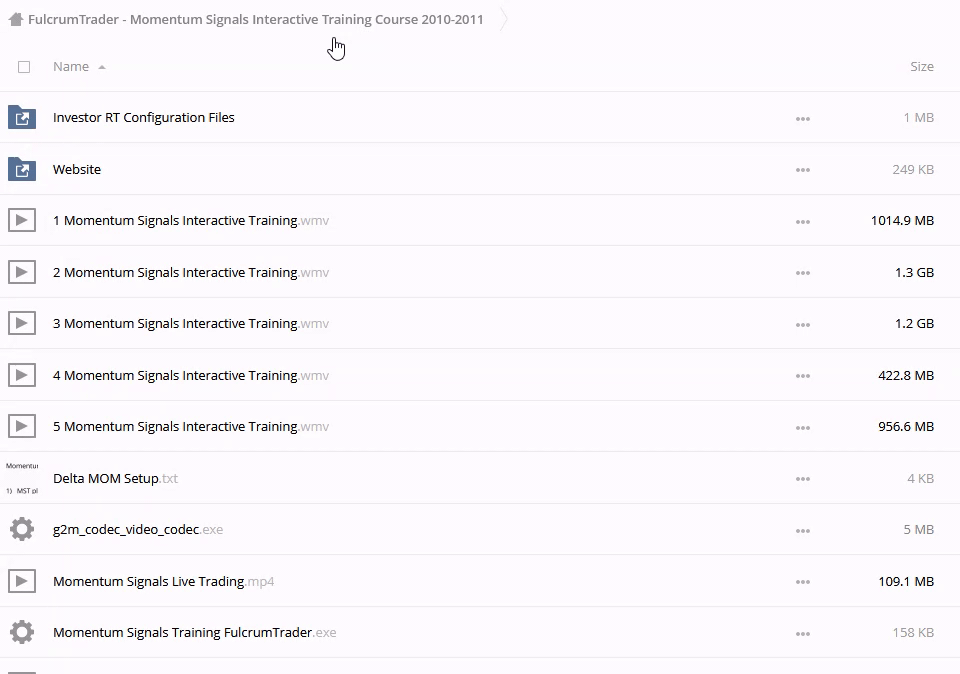Image resolution: width=960 pixels, height=674 pixels.
Task: Open more options for Website folder
Action: (x=802, y=170)
